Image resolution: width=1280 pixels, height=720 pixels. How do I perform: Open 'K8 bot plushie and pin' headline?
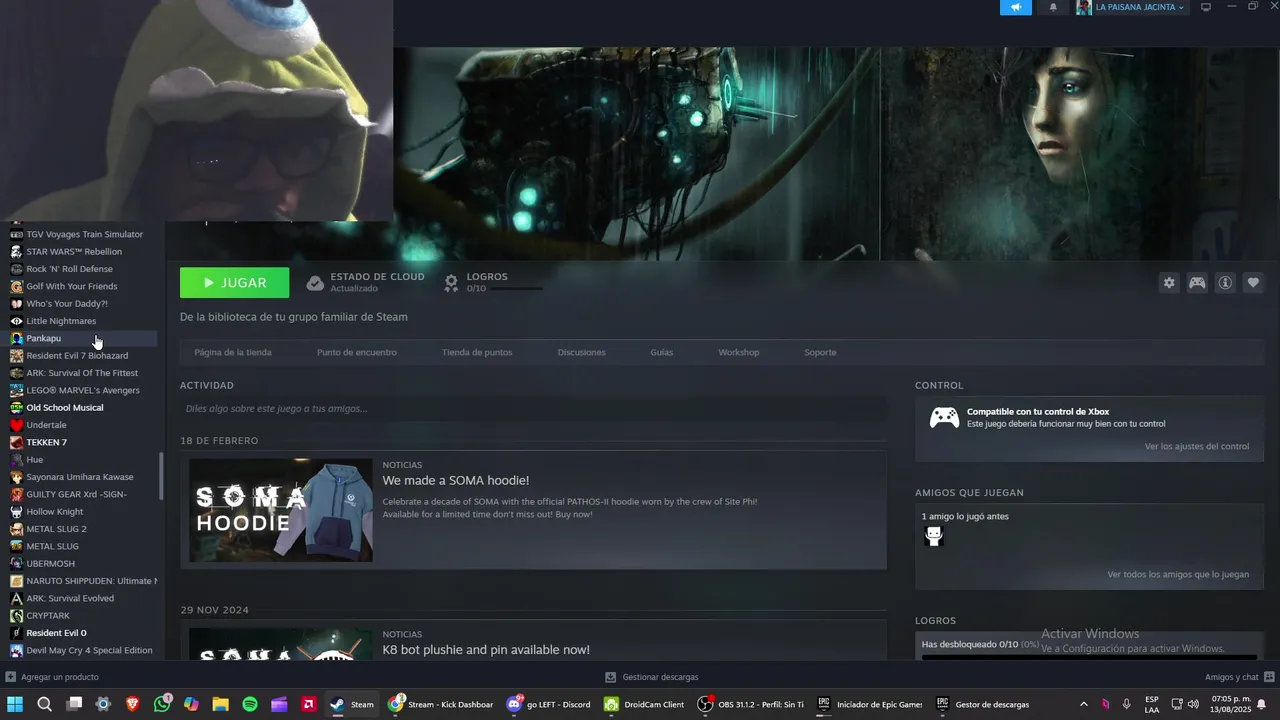(486, 650)
